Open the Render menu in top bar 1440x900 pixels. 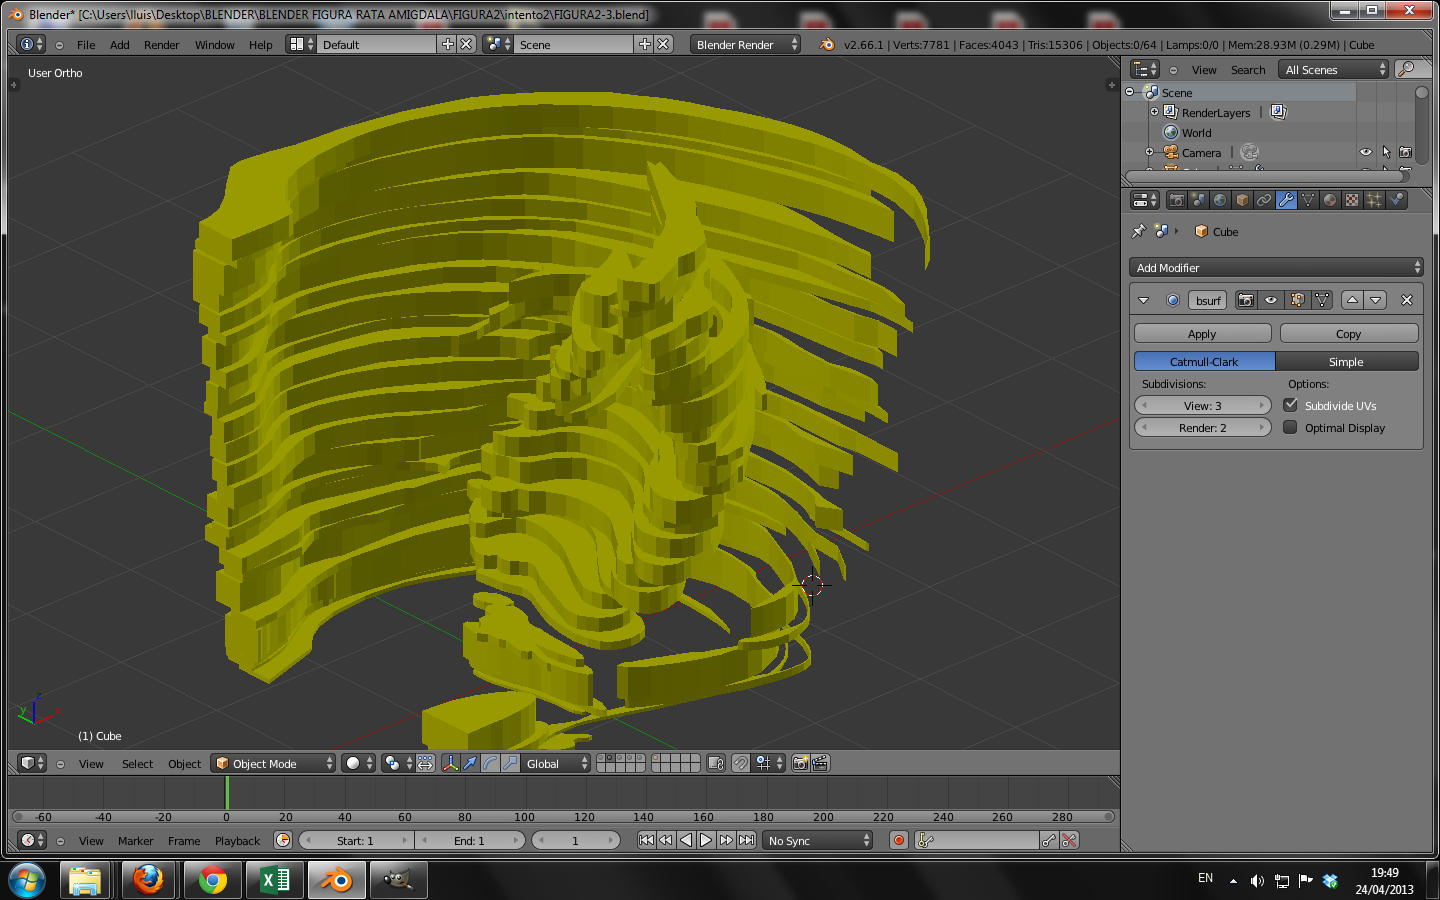[x=161, y=45]
